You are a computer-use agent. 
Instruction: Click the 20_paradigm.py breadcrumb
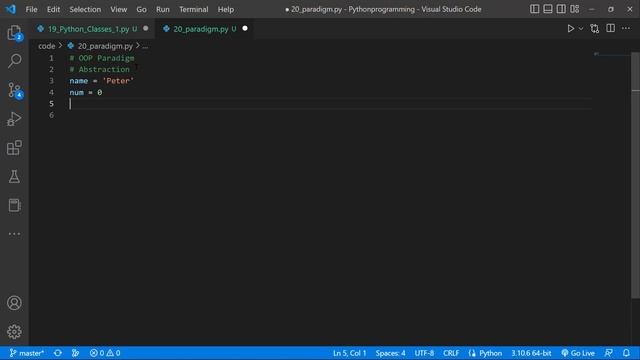click(x=105, y=46)
